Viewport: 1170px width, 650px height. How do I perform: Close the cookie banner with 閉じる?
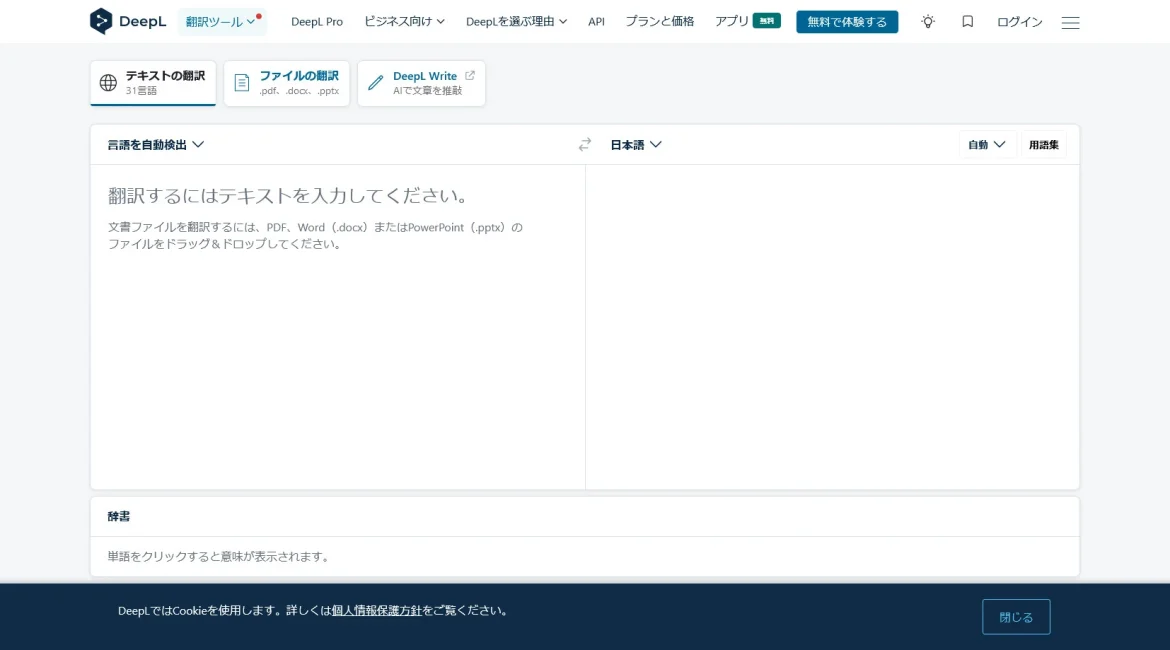coord(1016,616)
